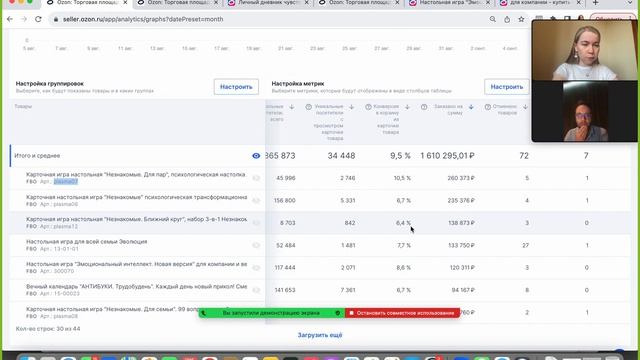Toggle eye icon for 'Вечный календарь АНТИБУКИ' row

[x=256, y=290]
